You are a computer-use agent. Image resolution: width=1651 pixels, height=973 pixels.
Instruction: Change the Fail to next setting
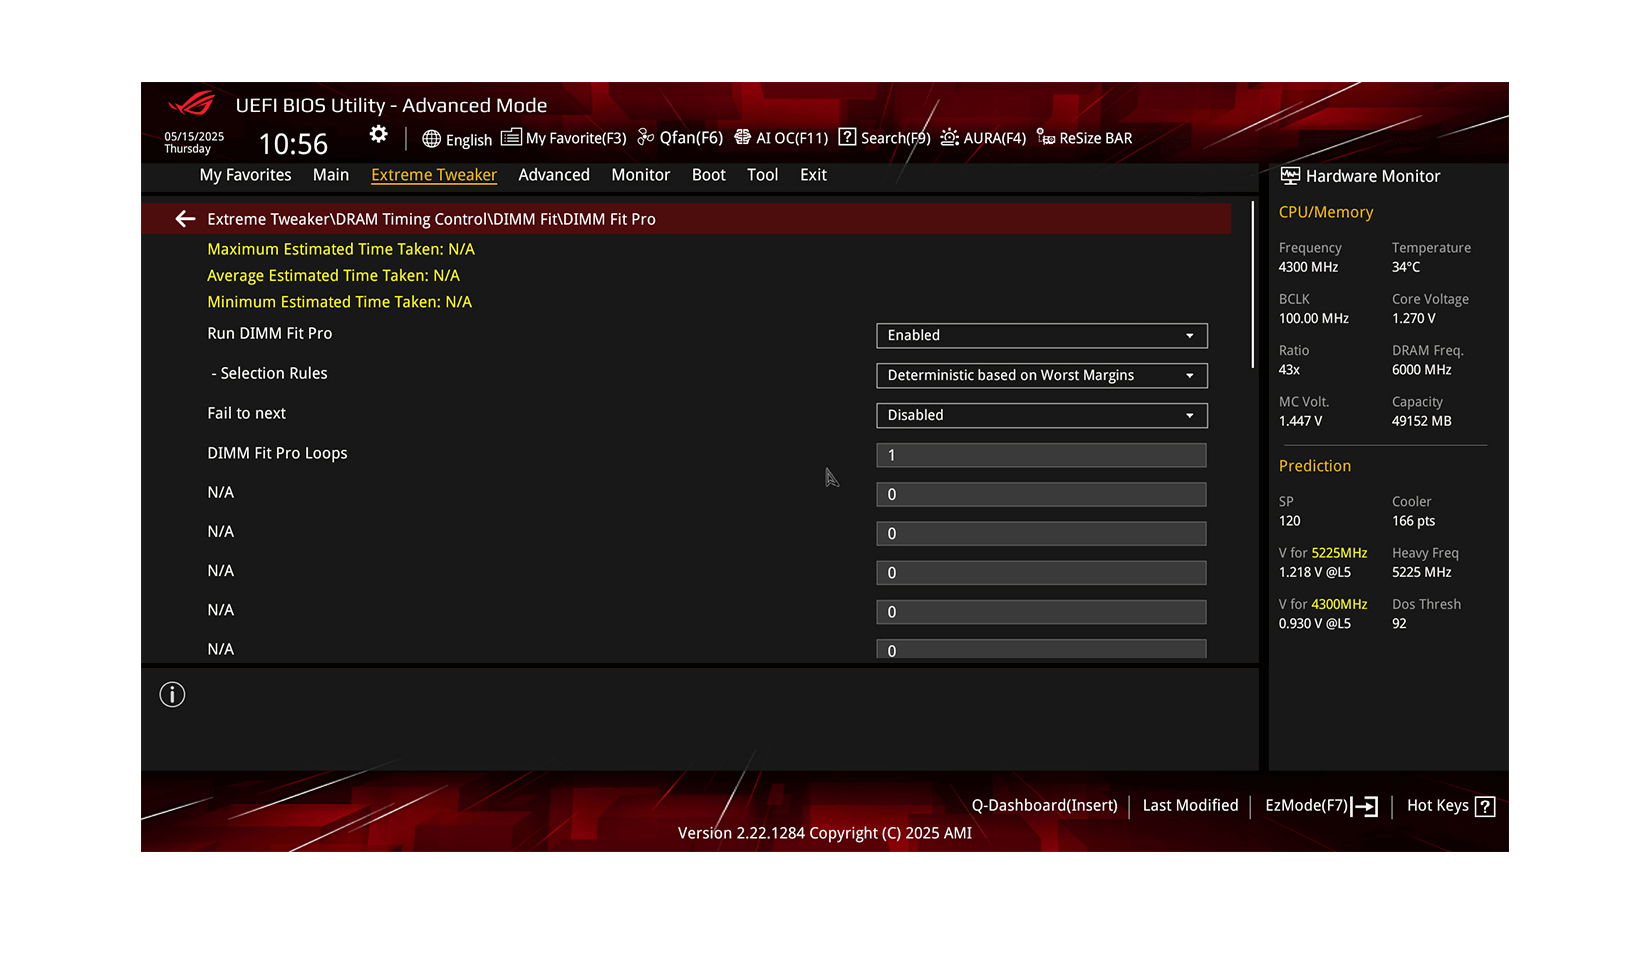tap(1040, 415)
